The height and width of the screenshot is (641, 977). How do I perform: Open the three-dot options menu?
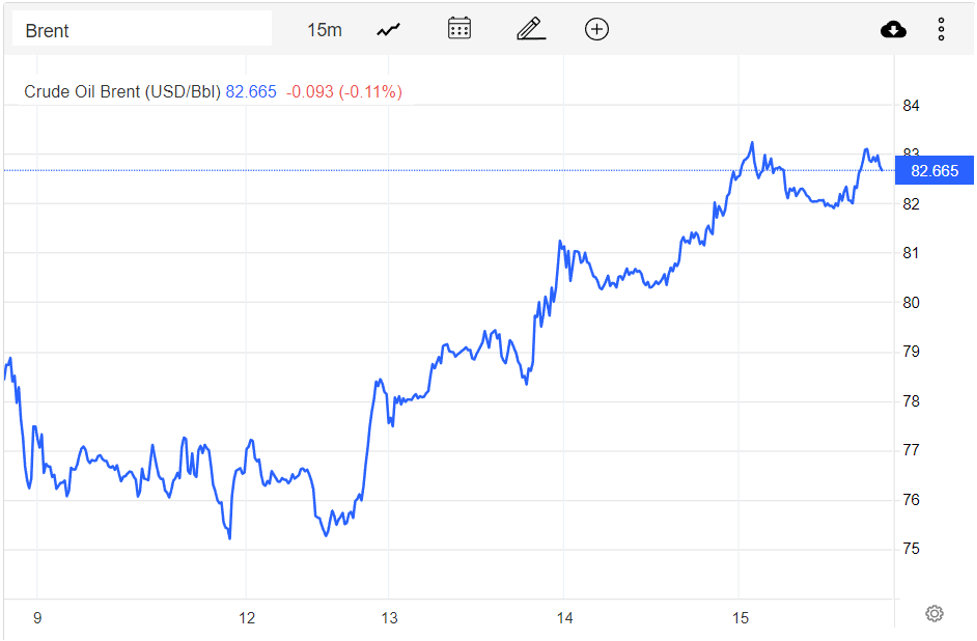[940, 28]
